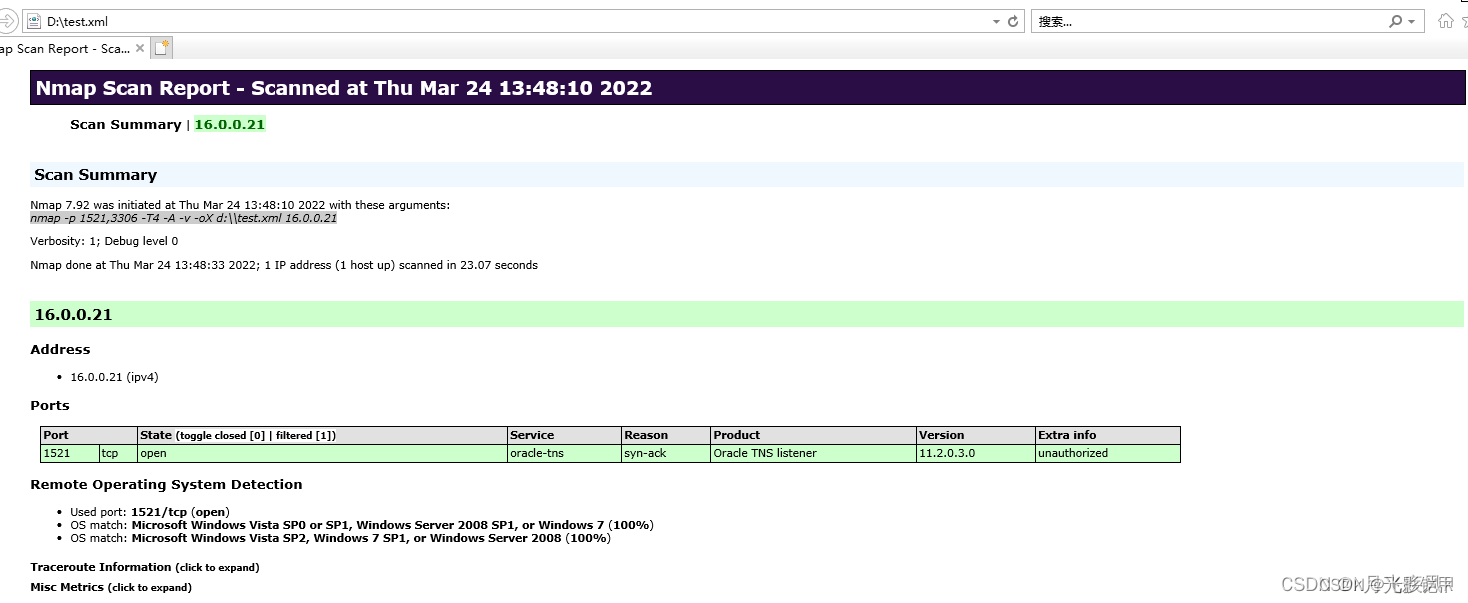This screenshot has height=603, width=1468.
Task: Open a new tab
Action: point(161,48)
